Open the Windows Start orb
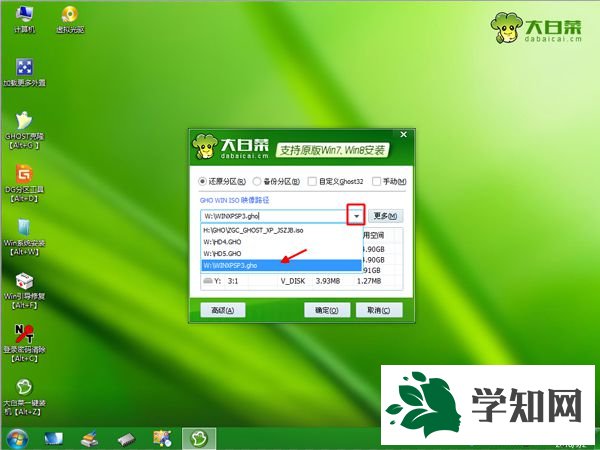The height and width of the screenshot is (450, 600). [x=17, y=439]
